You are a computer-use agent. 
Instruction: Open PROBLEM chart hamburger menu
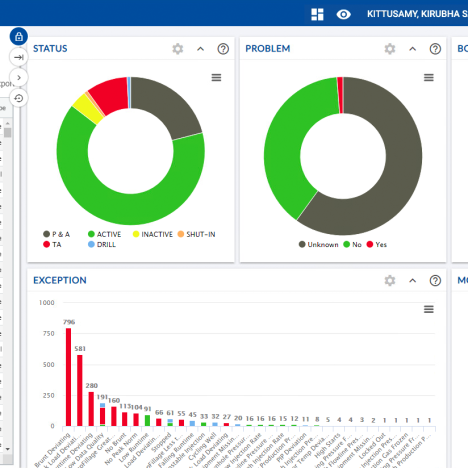[429, 78]
